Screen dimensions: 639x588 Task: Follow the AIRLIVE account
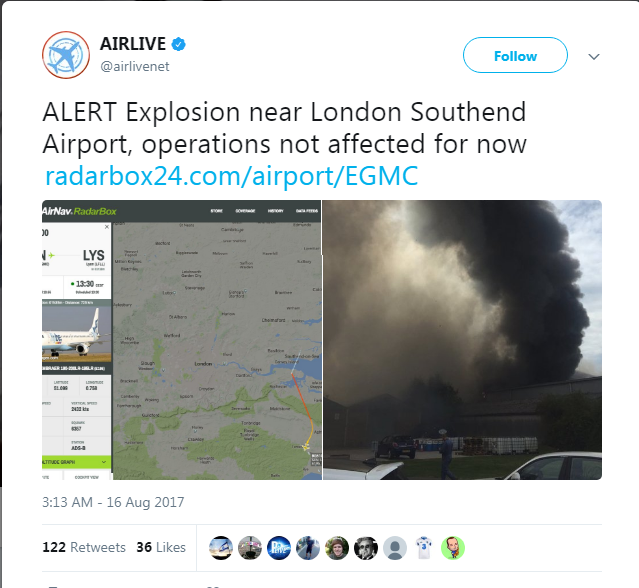(x=515, y=55)
